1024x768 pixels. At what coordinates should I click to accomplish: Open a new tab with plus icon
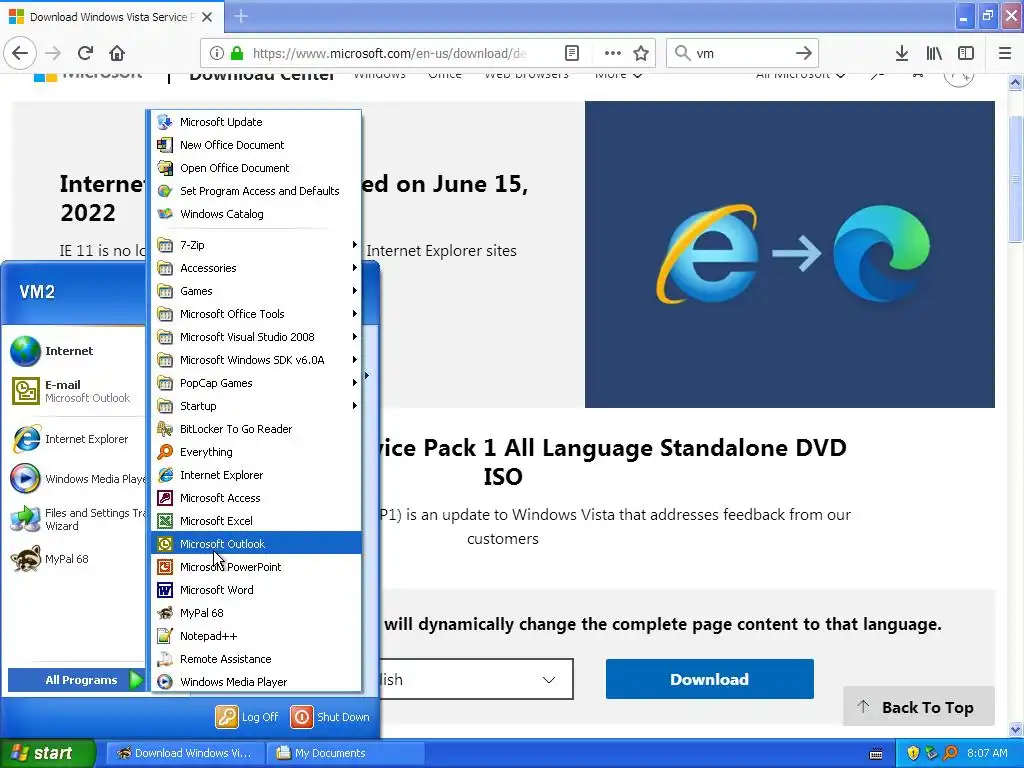pyautogui.click(x=241, y=16)
